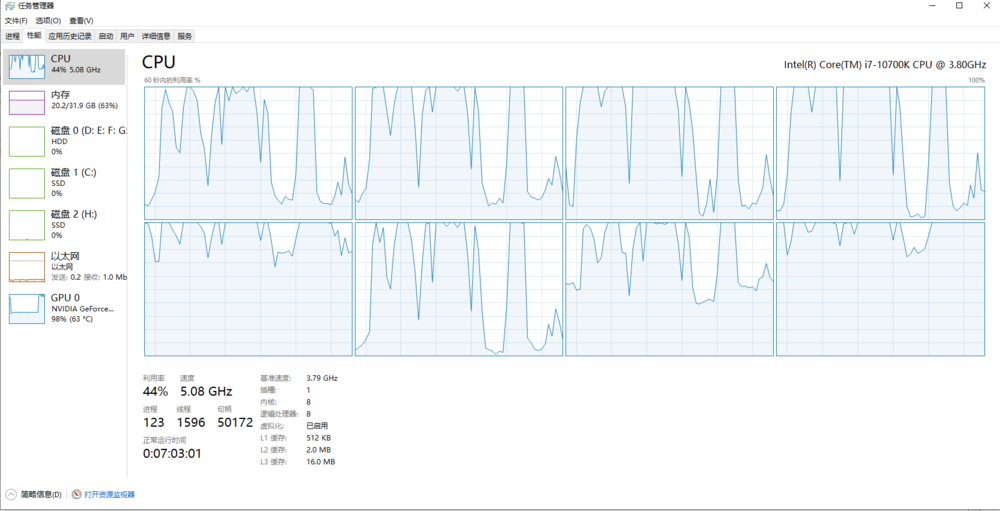Click the 3.79 GHz base speed value

pyautogui.click(x=322, y=378)
